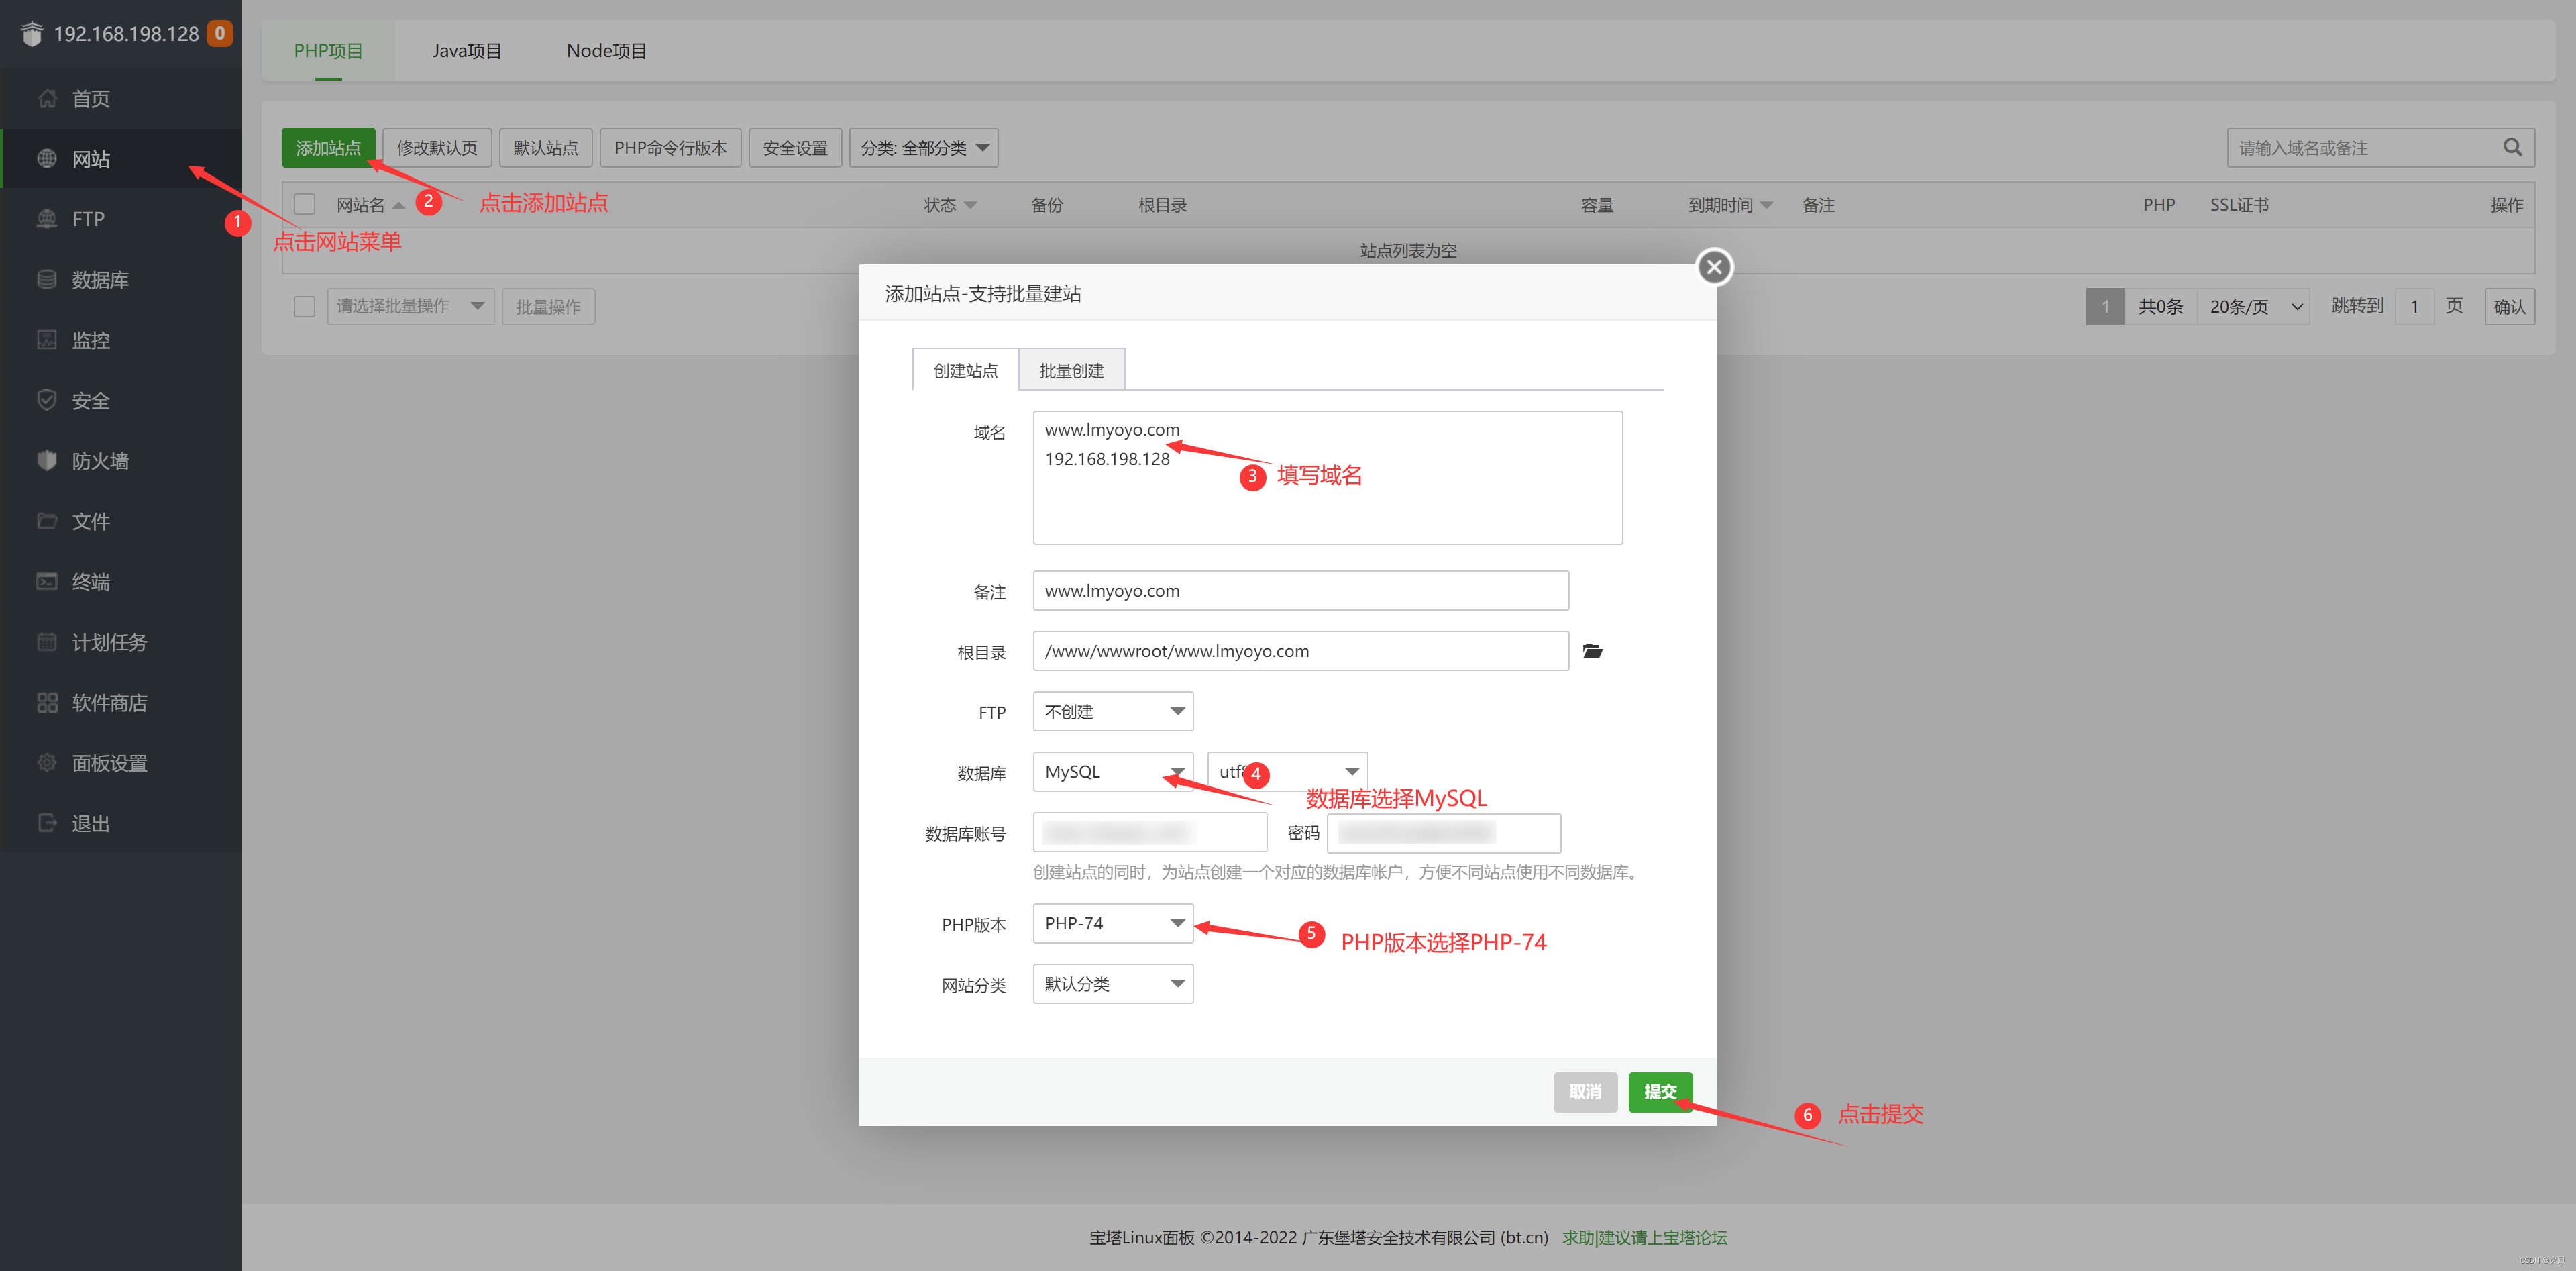Open the FTP 不创建 dropdown
This screenshot has width=2576, height=1271.
(x=1113, y=711)
